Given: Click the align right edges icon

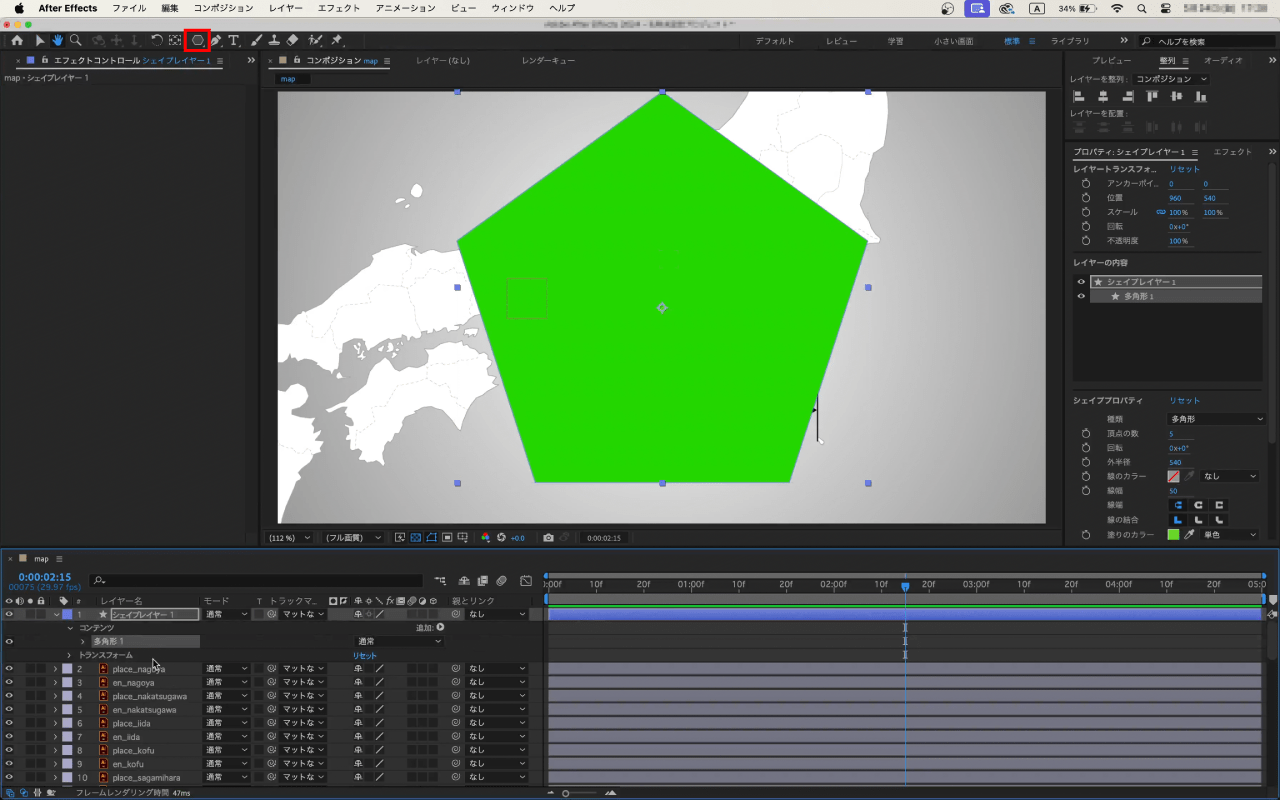Looking at the screenshot, I should coord(1128,96).
